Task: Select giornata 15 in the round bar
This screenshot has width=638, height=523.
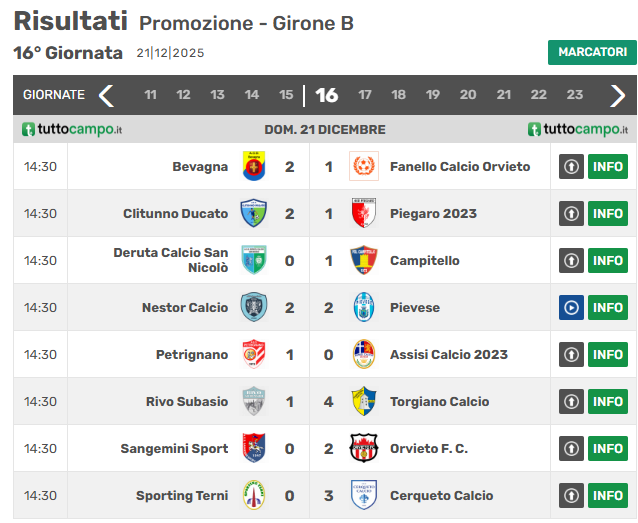Action: [x=286, y=95]
